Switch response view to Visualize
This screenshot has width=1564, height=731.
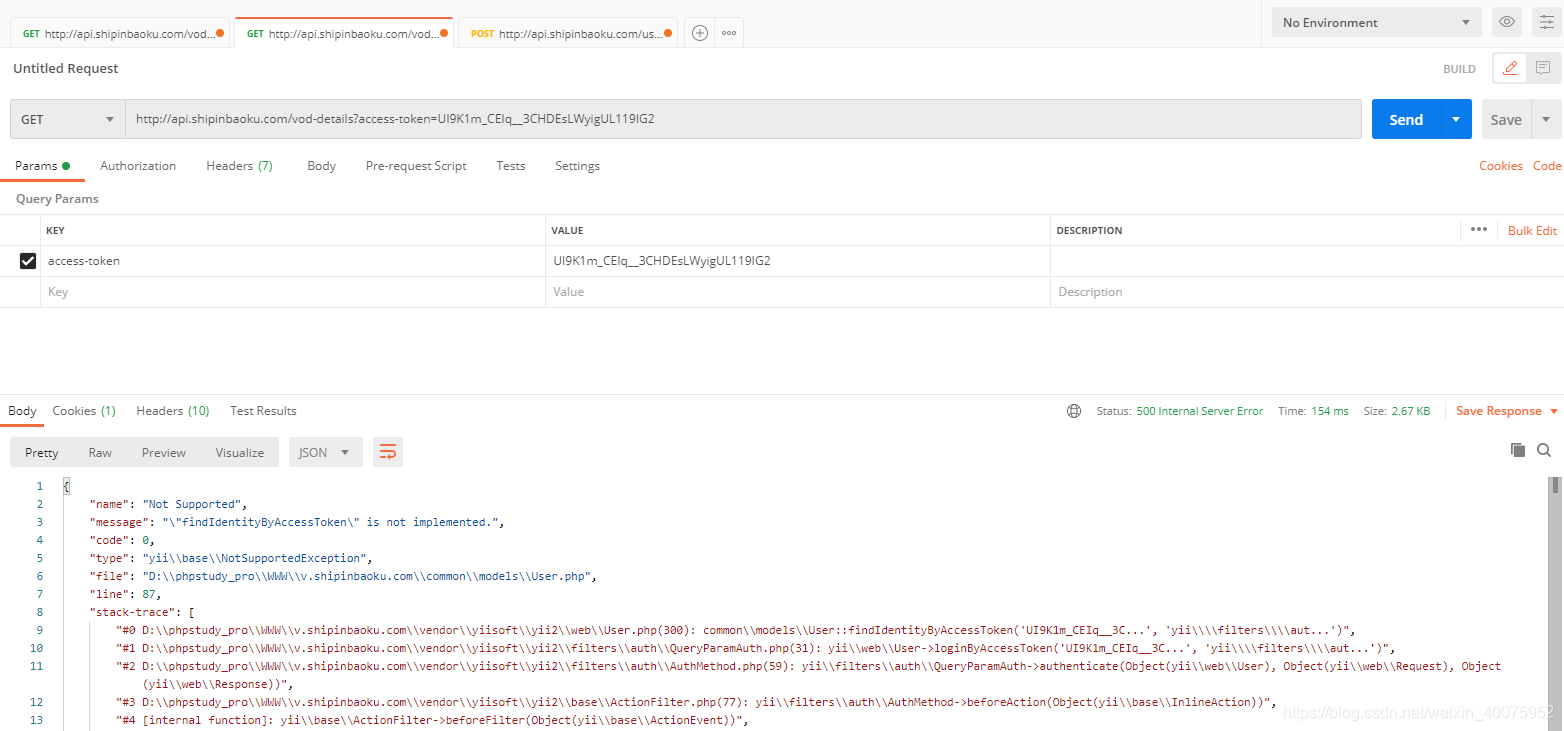(x=240, y=452)
